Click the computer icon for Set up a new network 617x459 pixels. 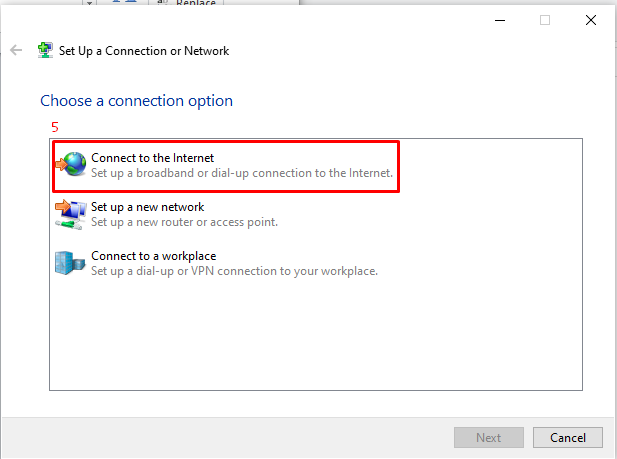71,215
